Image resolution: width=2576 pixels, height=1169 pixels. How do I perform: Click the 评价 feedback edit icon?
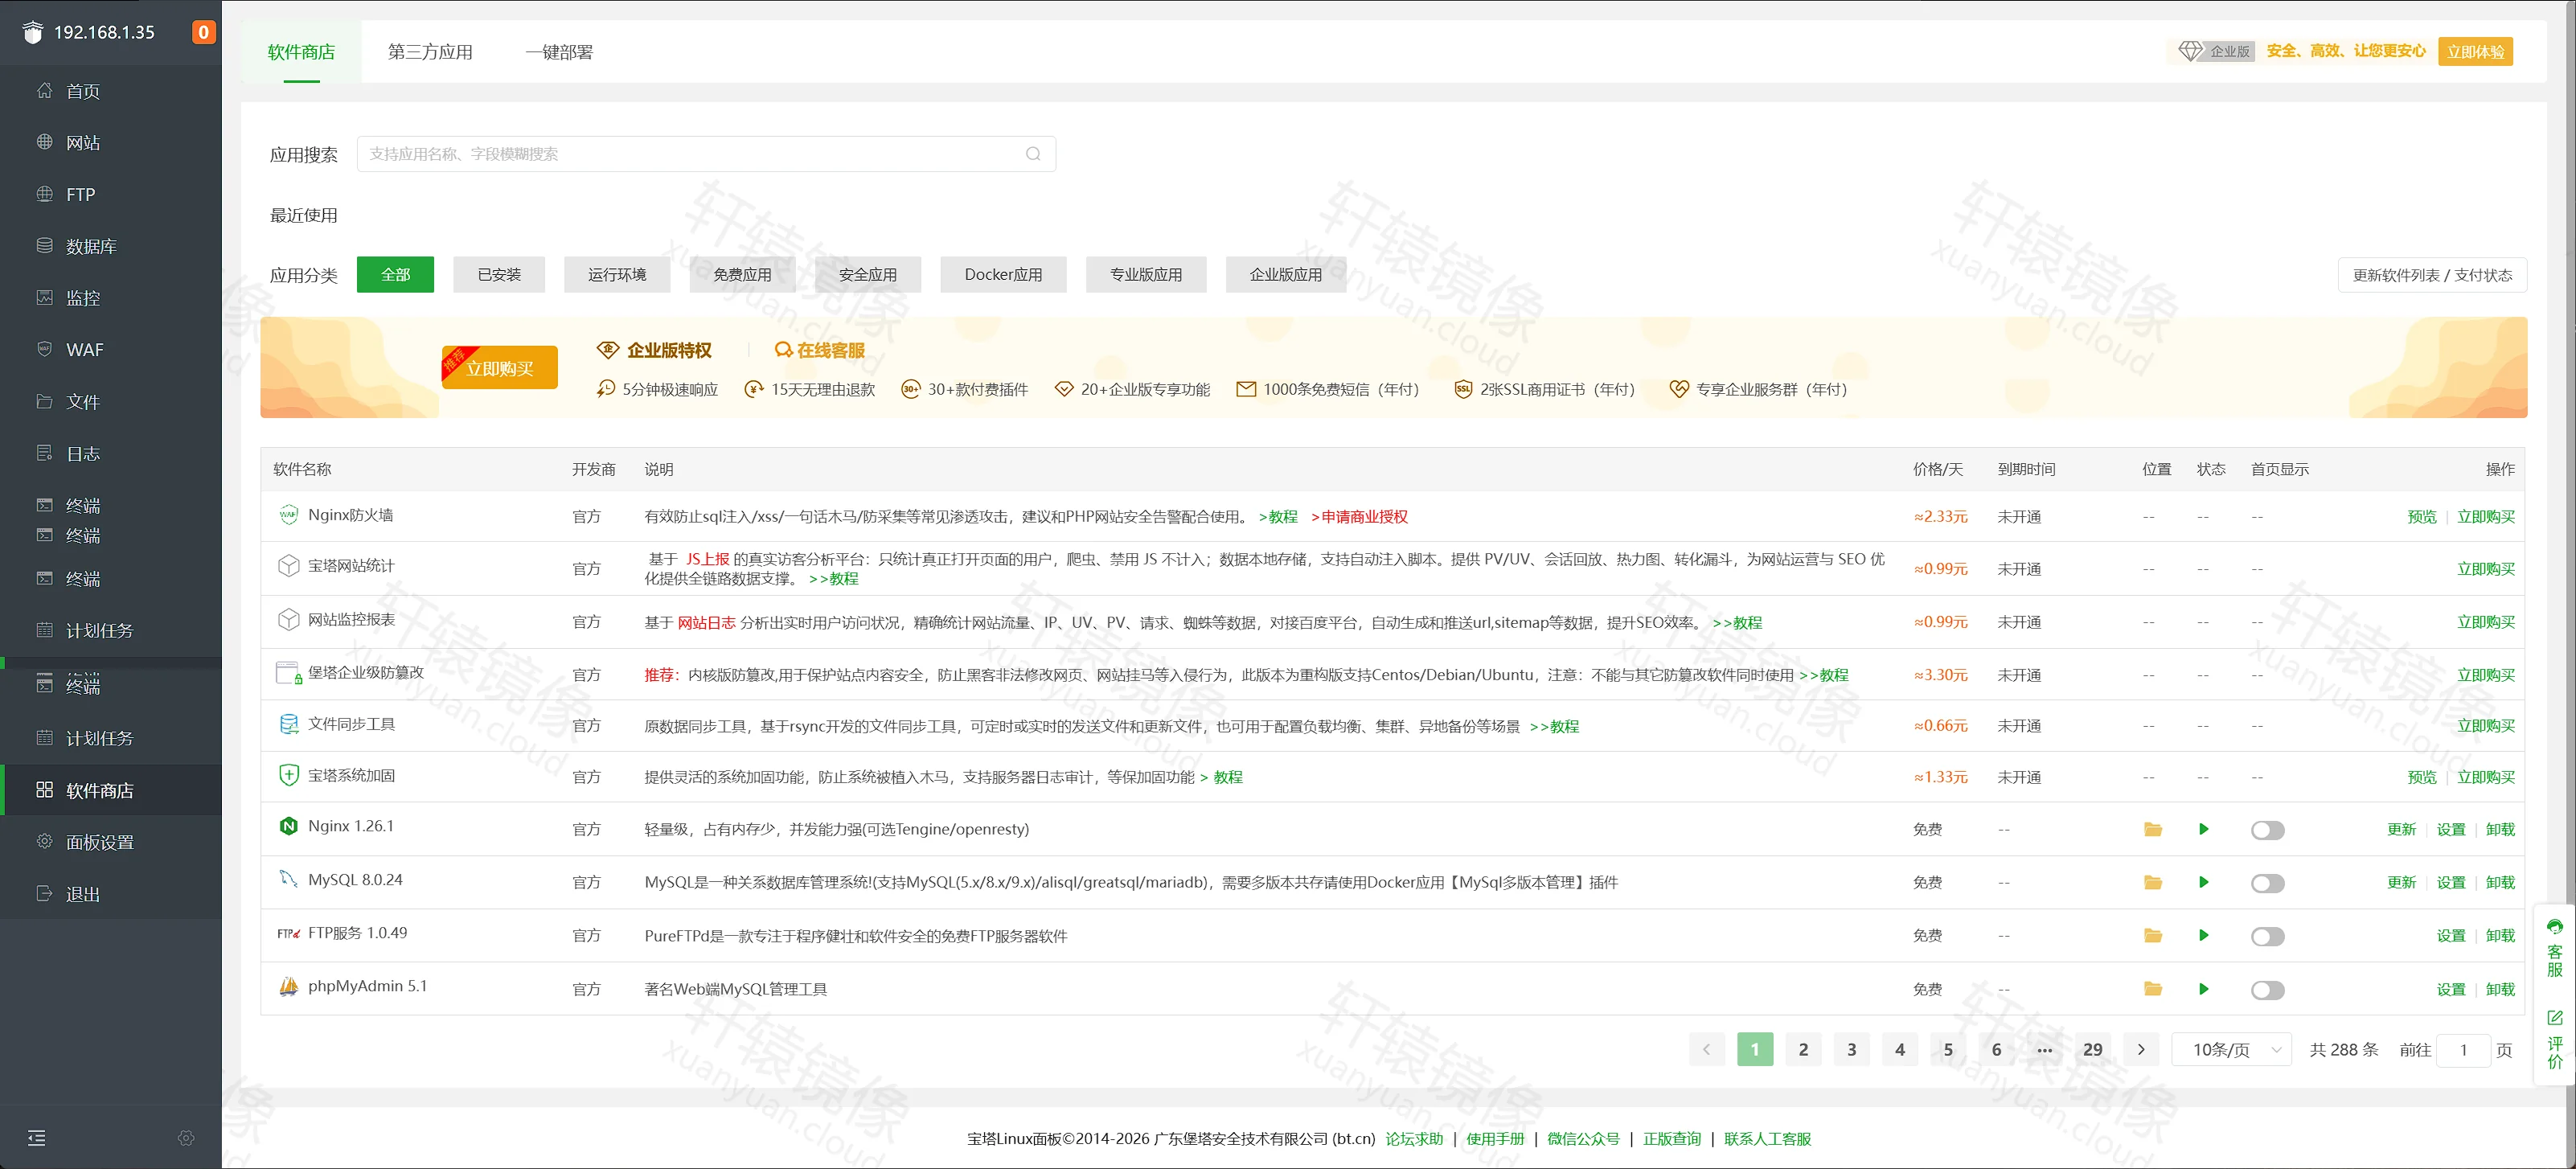coord(2555,1017)
